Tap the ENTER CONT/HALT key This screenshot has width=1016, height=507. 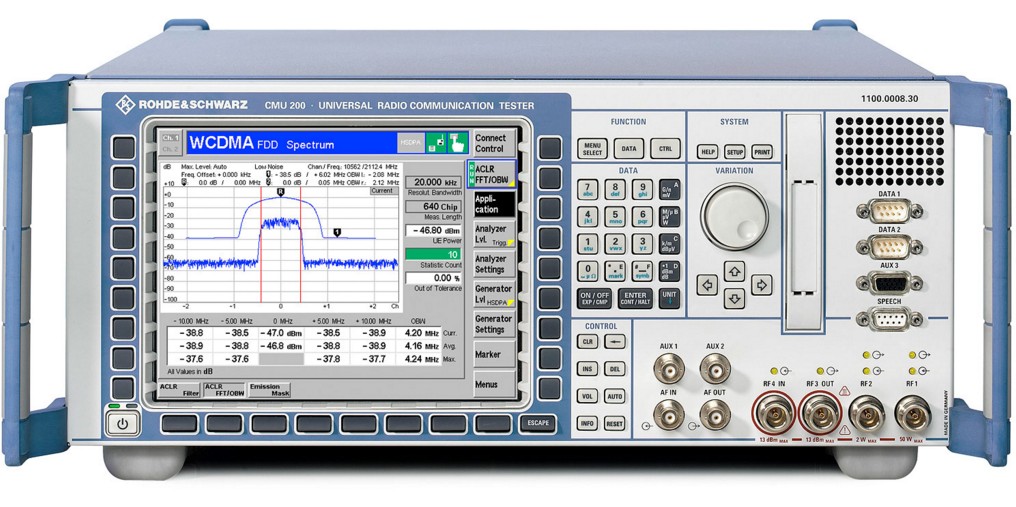[635, 298]
